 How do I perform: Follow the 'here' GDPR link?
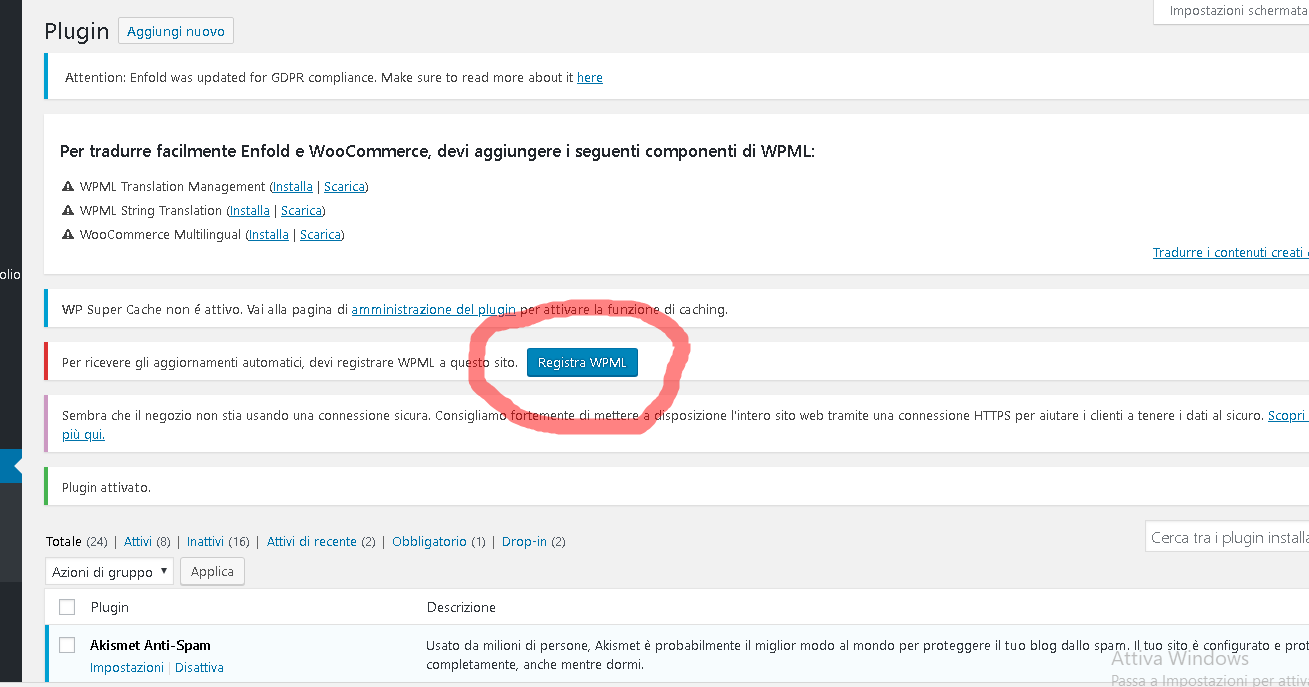coord(590,77)
